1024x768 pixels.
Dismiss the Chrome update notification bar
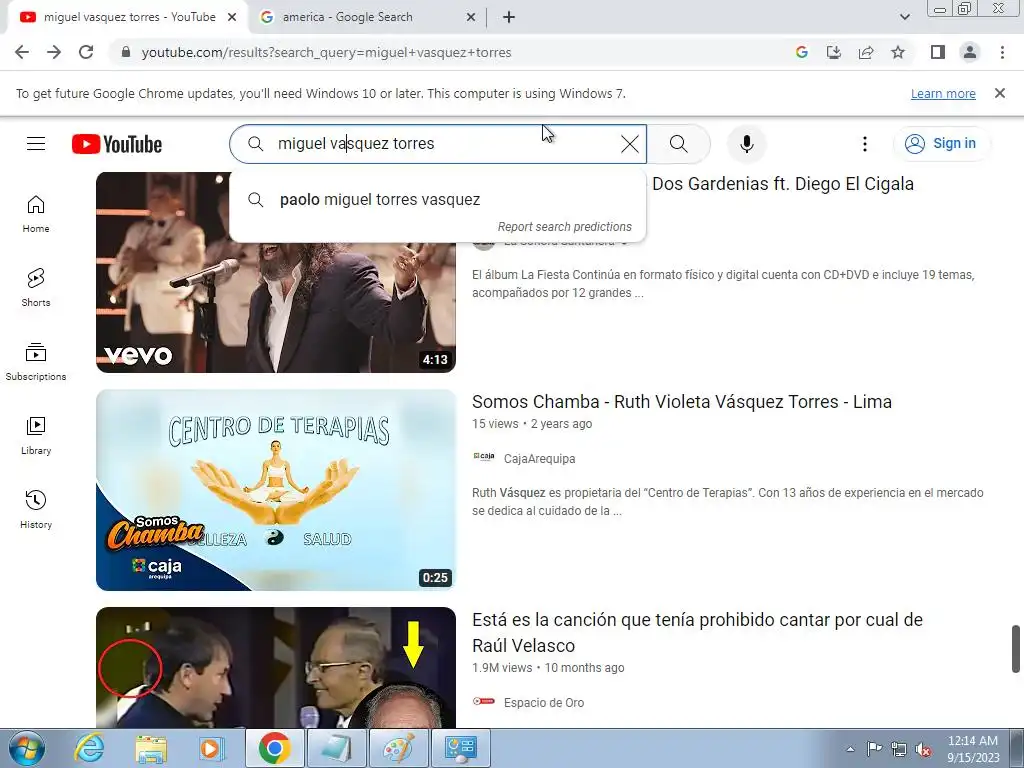1000,93
